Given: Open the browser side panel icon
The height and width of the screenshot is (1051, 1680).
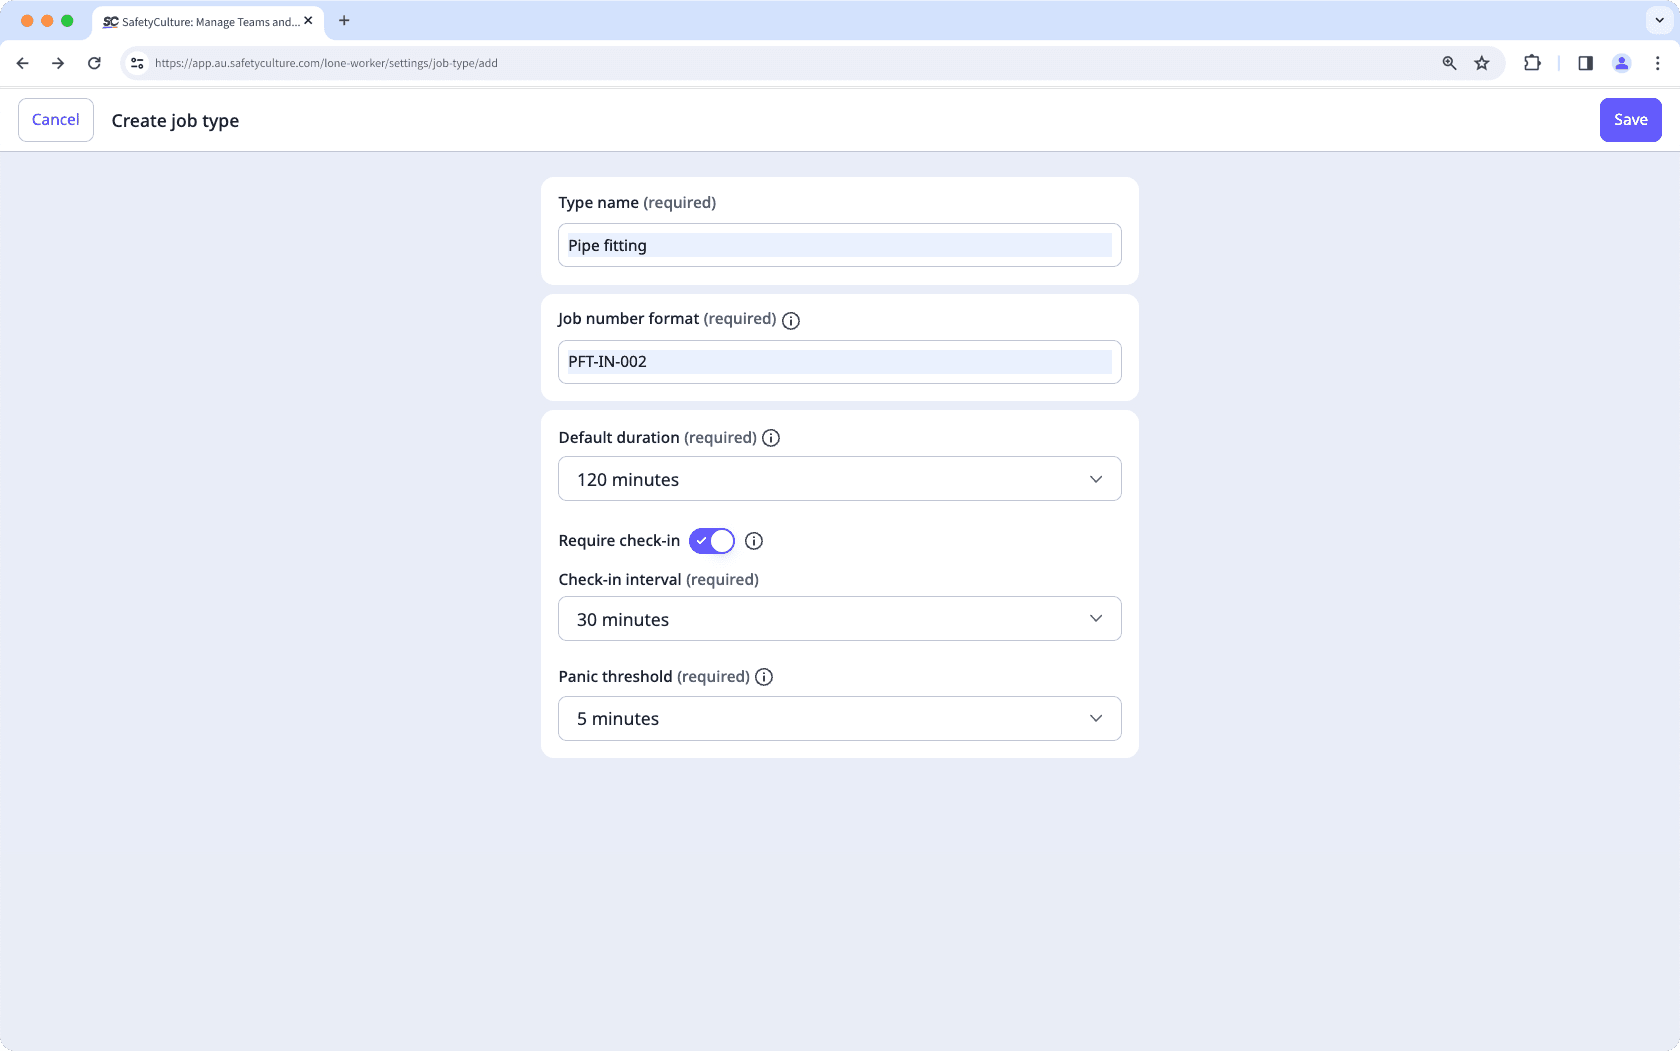Looking at the screenshot, I should coord(1584,62).
